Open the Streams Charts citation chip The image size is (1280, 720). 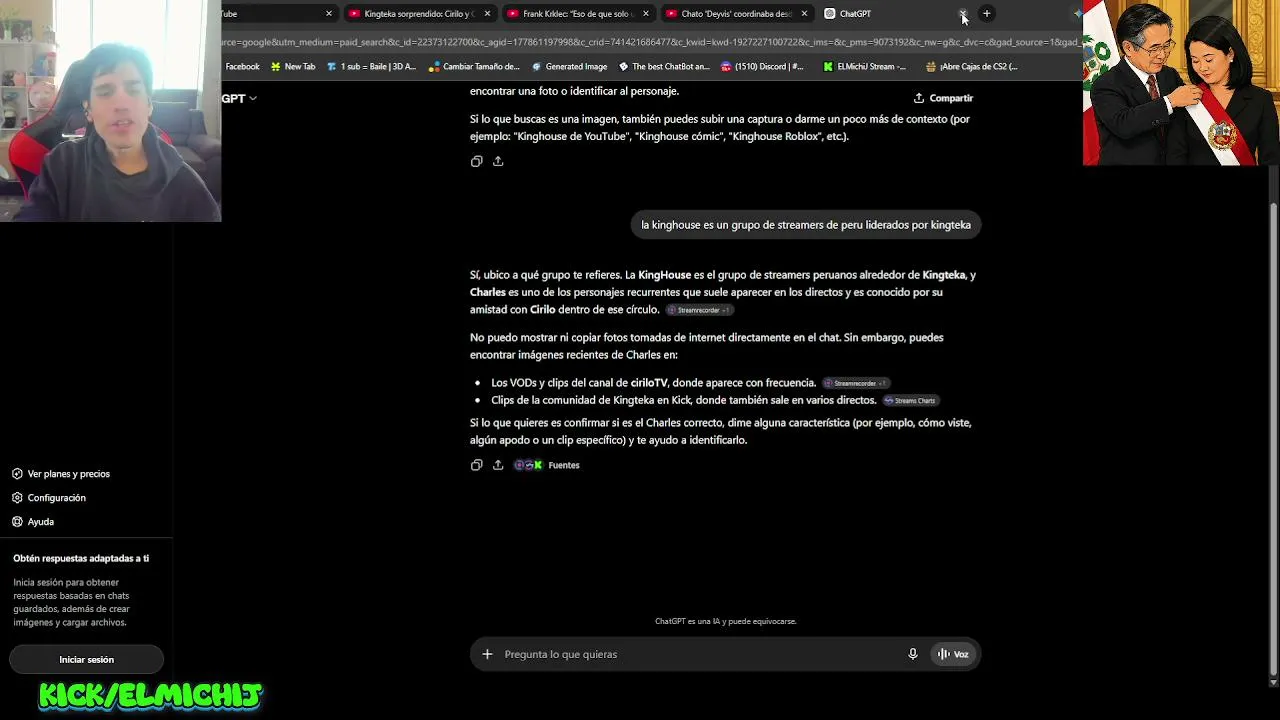910,401
